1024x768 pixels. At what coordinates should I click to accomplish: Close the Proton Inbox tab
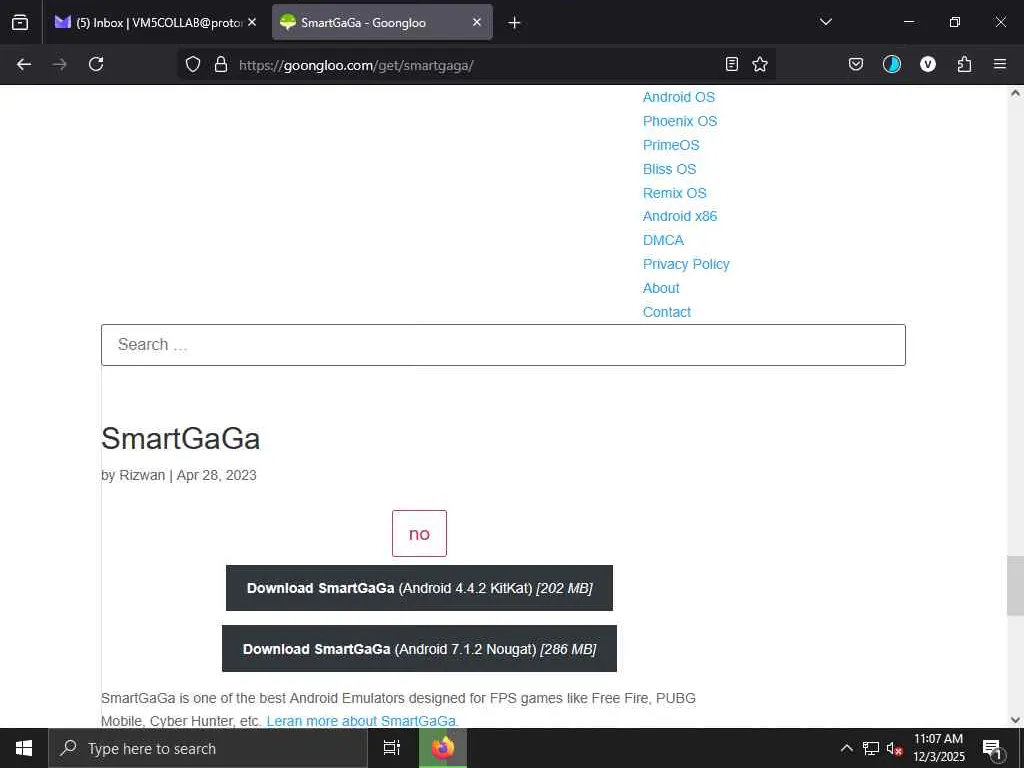coord(252,22)
